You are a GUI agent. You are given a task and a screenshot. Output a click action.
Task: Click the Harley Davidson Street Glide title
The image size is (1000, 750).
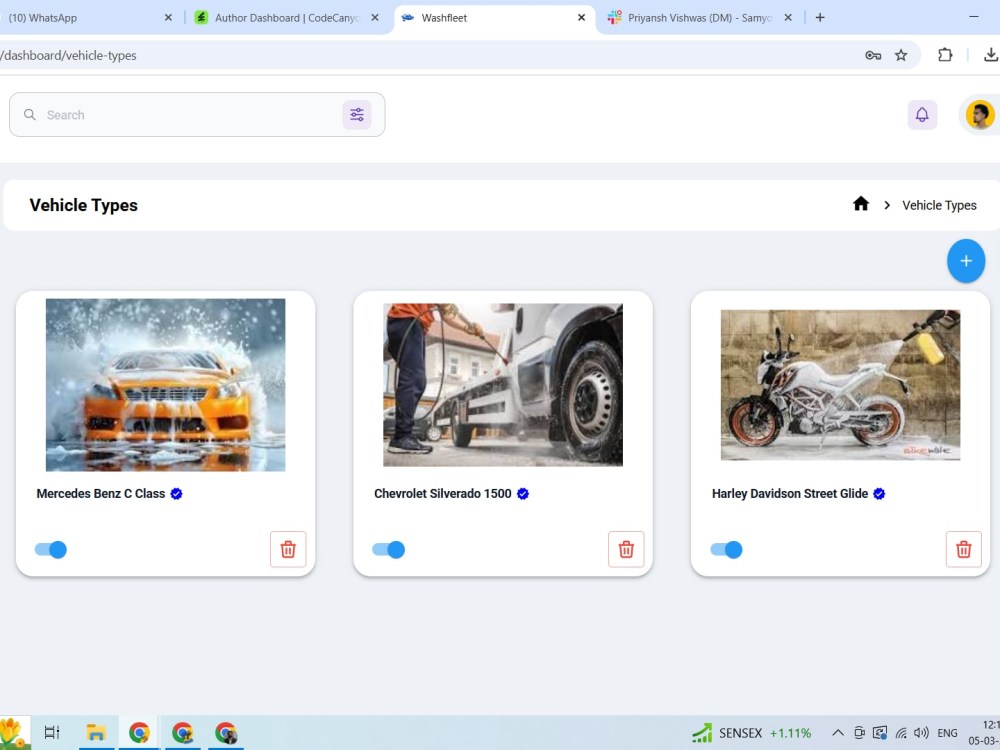(x=790, y=494)
